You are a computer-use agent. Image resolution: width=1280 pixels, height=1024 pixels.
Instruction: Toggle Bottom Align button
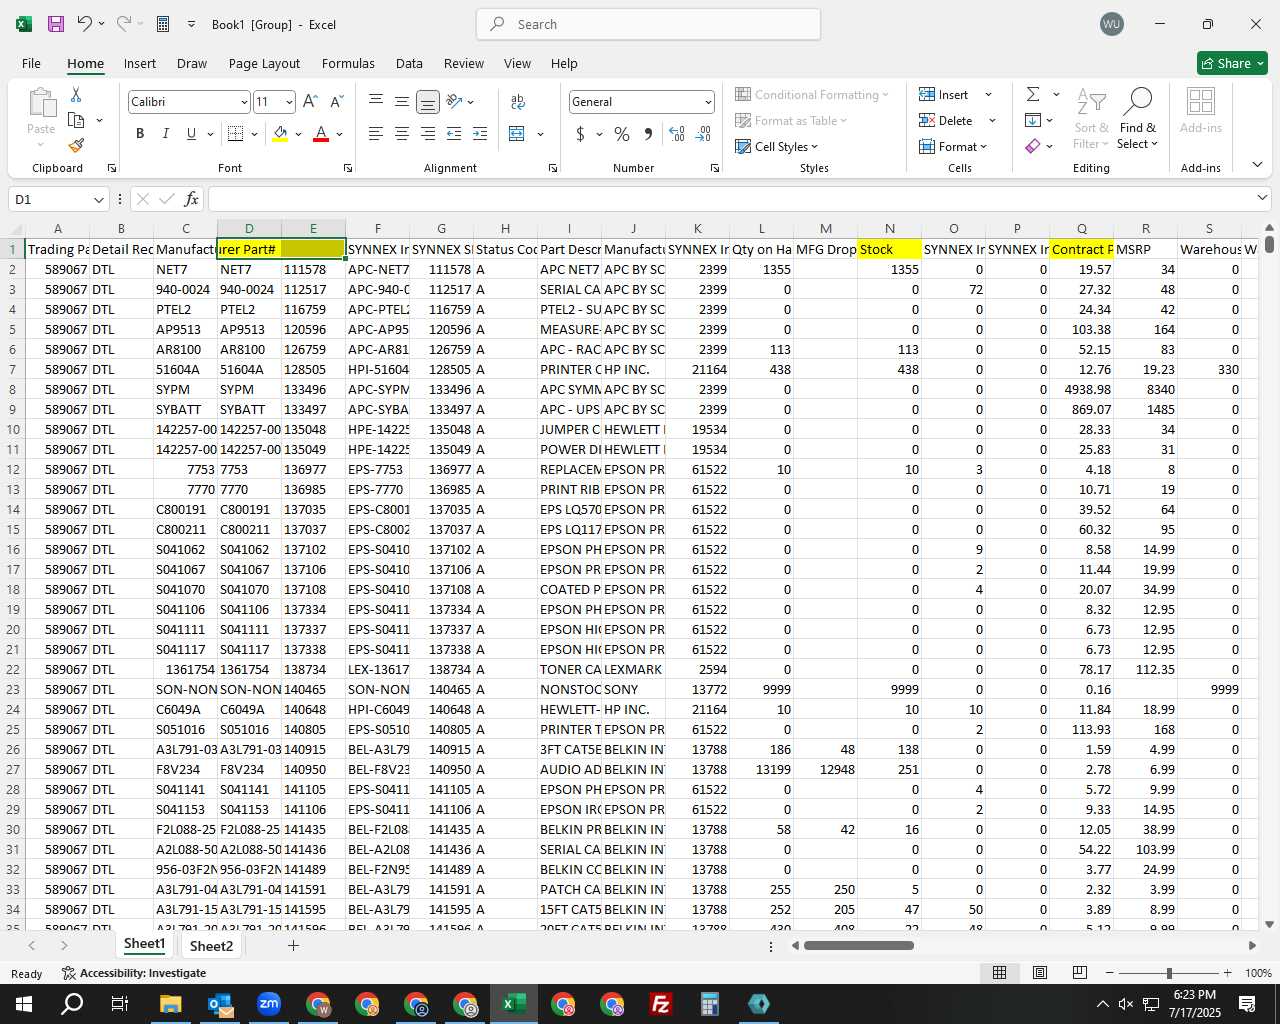427,101
